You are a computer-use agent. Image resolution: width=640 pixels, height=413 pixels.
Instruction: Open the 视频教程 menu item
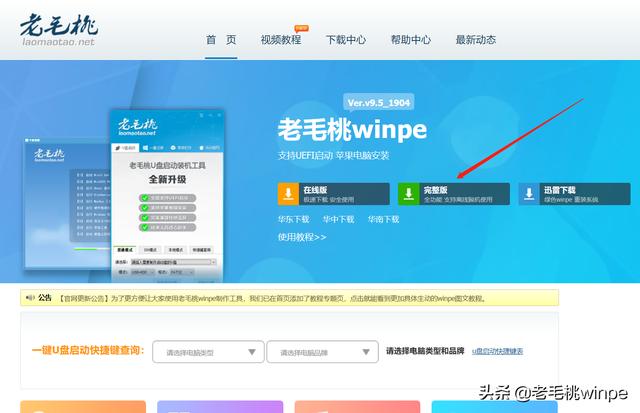click(281, 40)
